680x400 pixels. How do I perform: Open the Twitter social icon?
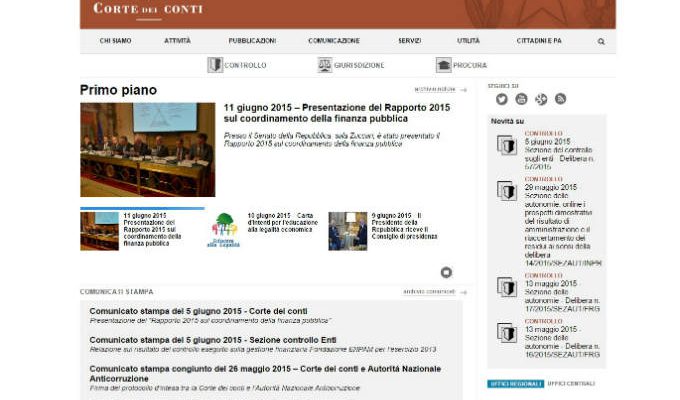pyautogui.click(x=502, y=99)
